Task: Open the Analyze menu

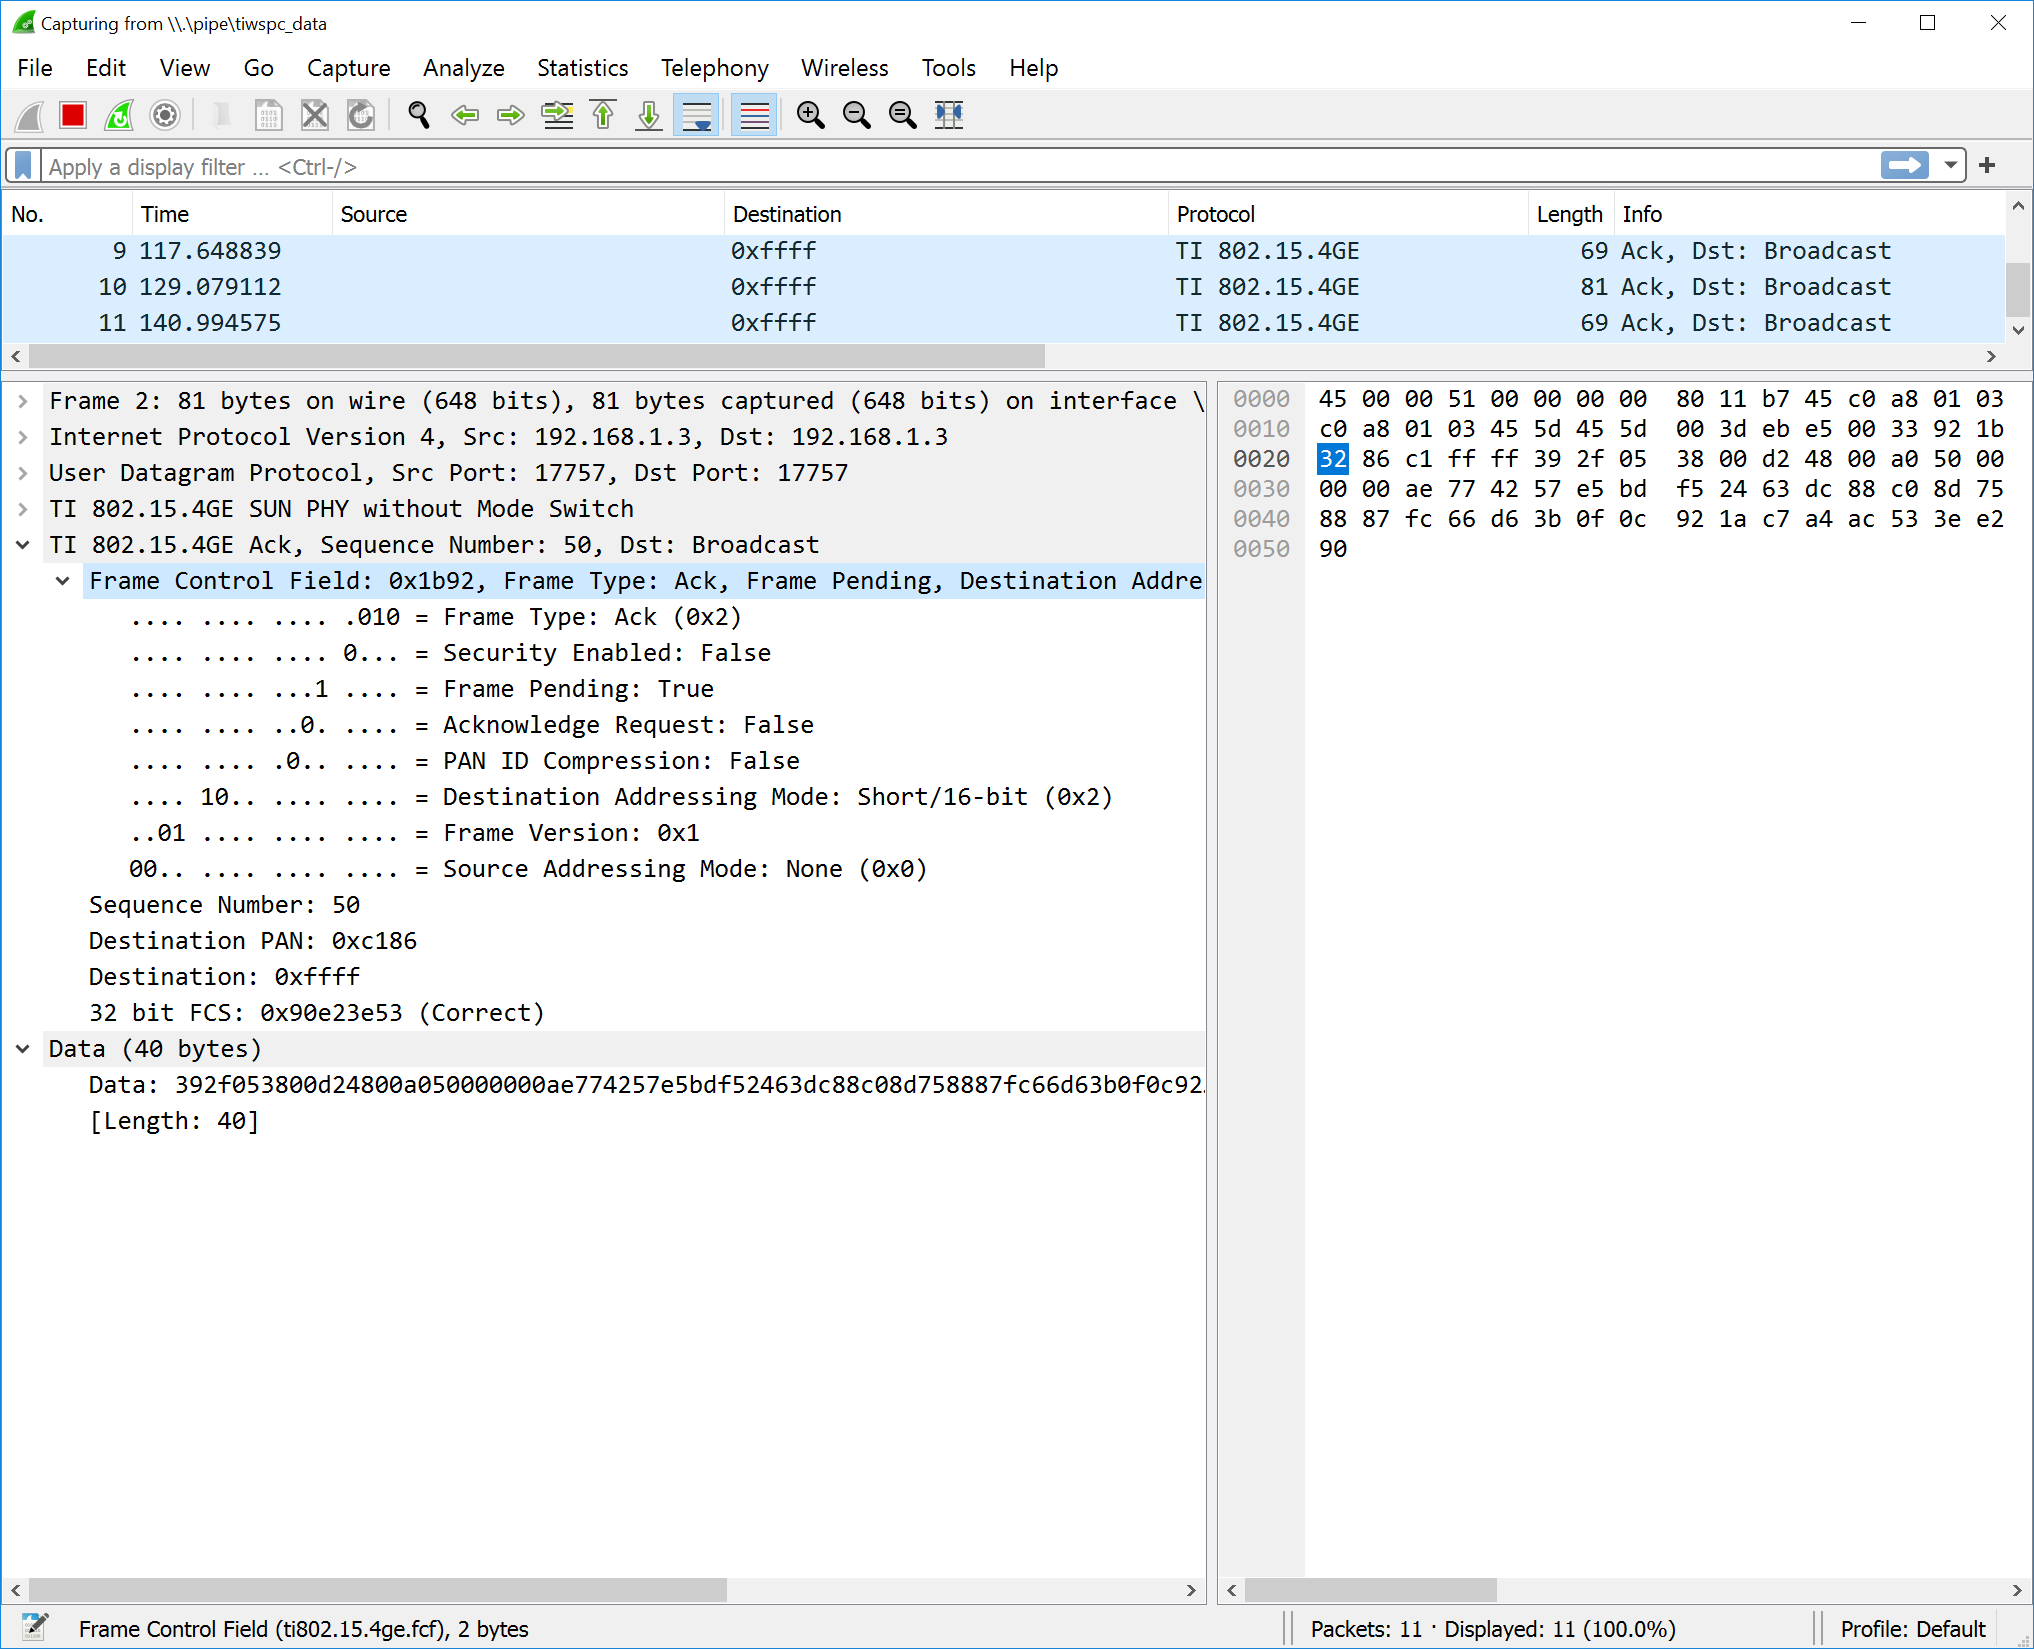Action: point(464,68)
